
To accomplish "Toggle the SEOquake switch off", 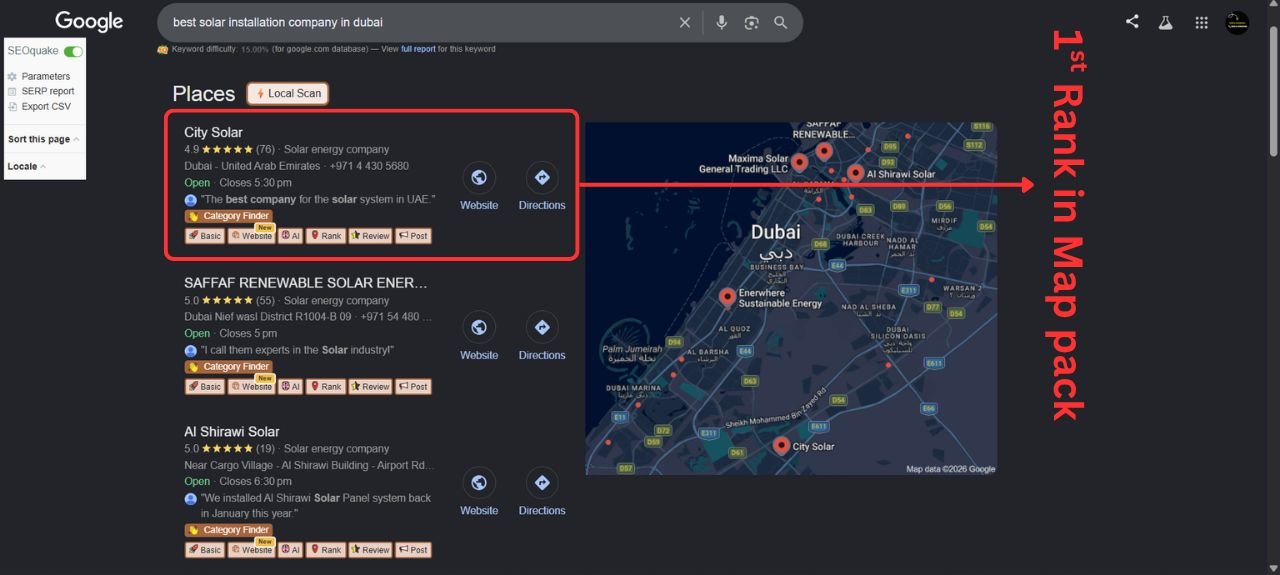I will 73,51.
